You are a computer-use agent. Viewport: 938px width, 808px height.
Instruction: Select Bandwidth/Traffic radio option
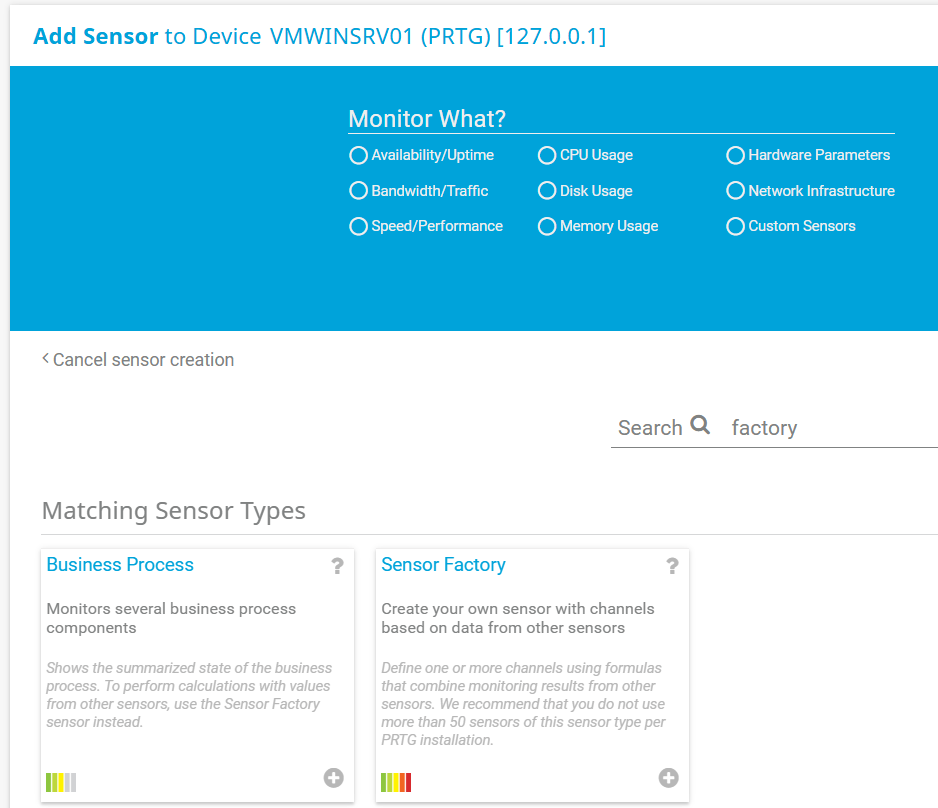coord(358,191)
